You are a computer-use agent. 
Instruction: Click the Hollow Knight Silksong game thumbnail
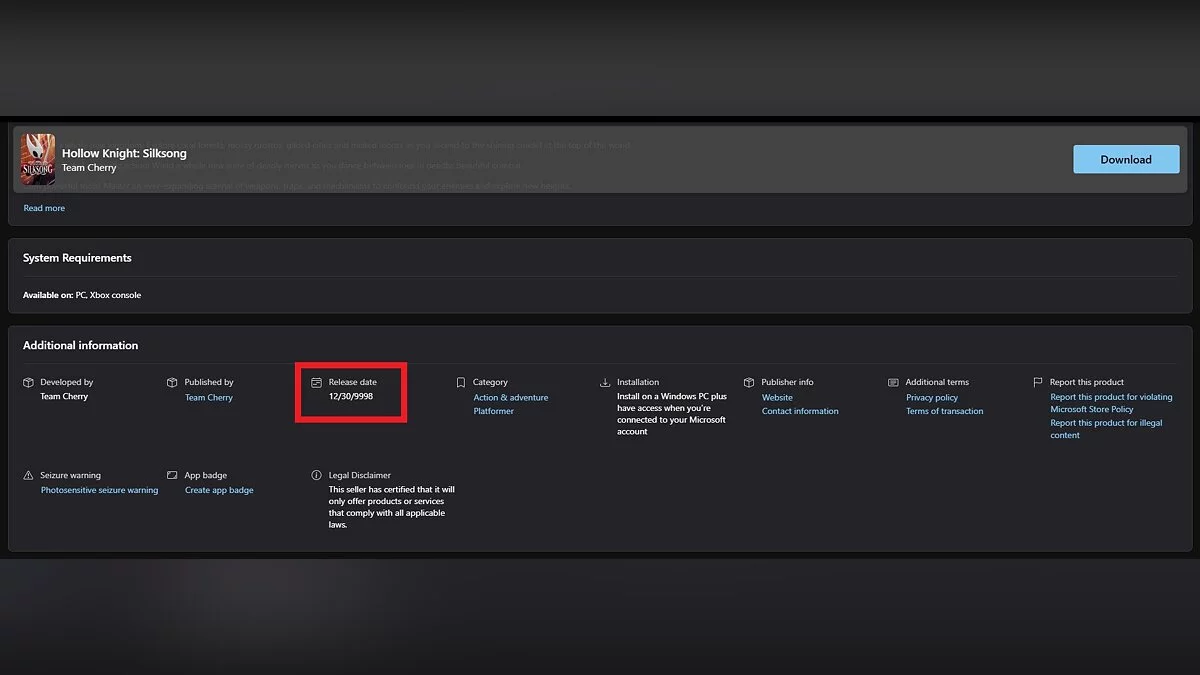pyautogui.click(x=38, y=160)
